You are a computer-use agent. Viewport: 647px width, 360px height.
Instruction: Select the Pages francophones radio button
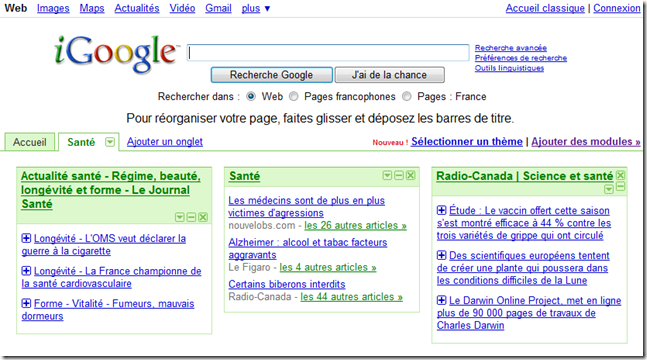tap(293, 96)
